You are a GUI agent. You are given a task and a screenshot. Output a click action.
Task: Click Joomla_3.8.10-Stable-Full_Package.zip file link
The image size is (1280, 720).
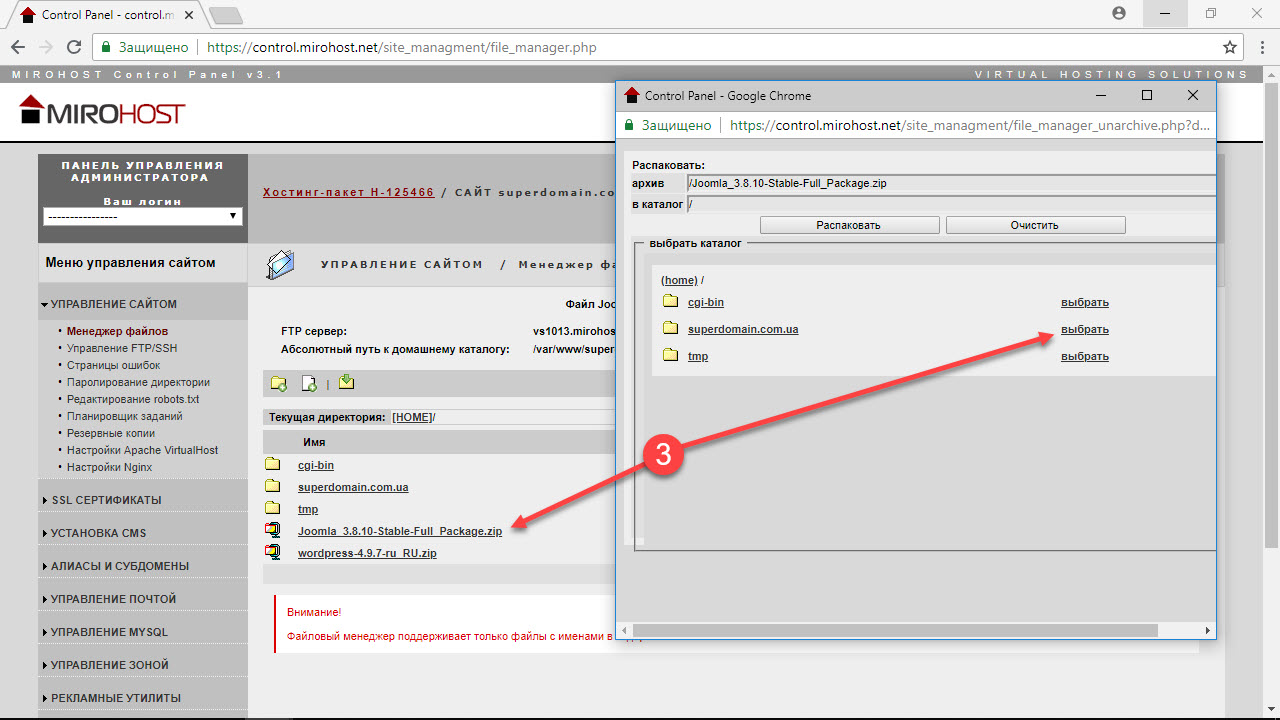tap(400, 531)
